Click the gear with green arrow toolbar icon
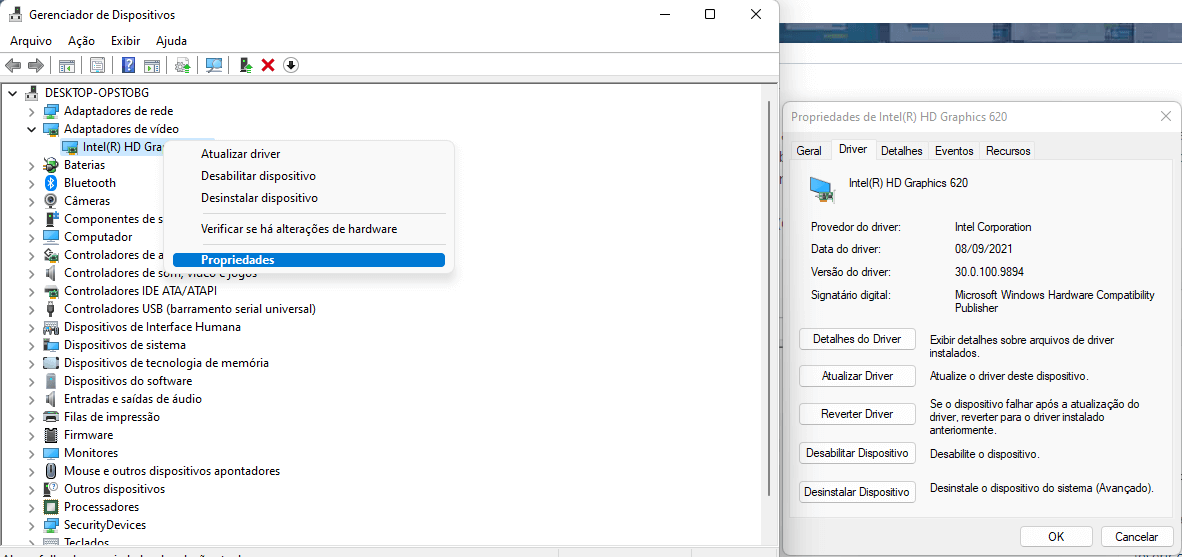The width and height of the screenshot is (1182, 557). coord(182,66)
